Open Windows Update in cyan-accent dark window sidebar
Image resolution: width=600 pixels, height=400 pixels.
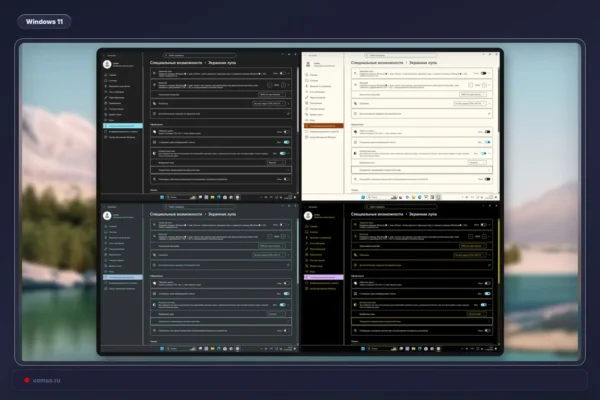[x=121, y=137]
